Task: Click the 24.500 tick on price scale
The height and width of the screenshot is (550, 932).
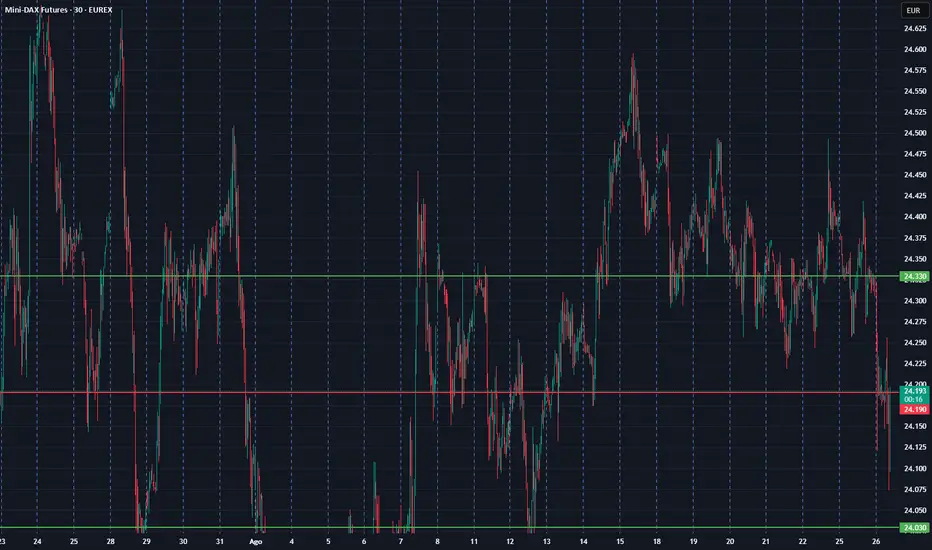Action: [913, 133]
